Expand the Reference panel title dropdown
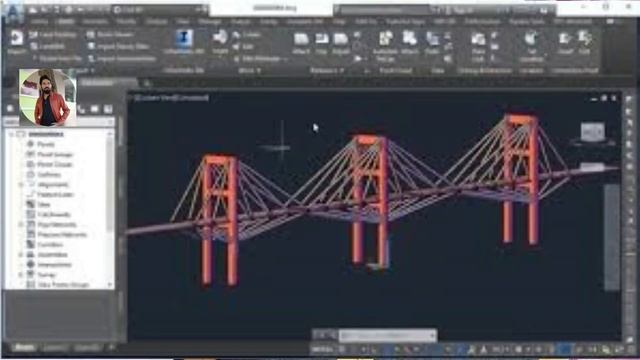Viewport: 640px width, 360px height. [327, 71]
